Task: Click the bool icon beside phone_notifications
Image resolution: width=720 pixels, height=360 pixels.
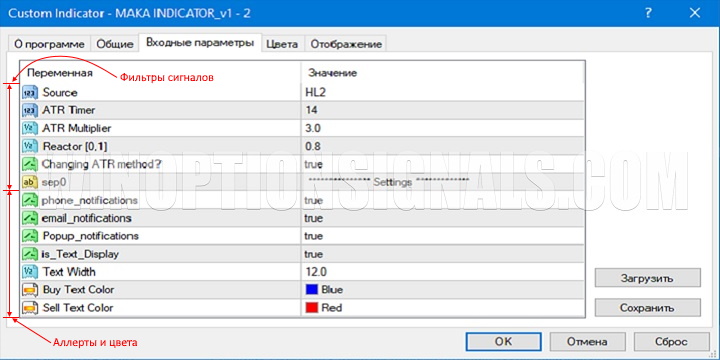Action: click(x=30, y=200)
